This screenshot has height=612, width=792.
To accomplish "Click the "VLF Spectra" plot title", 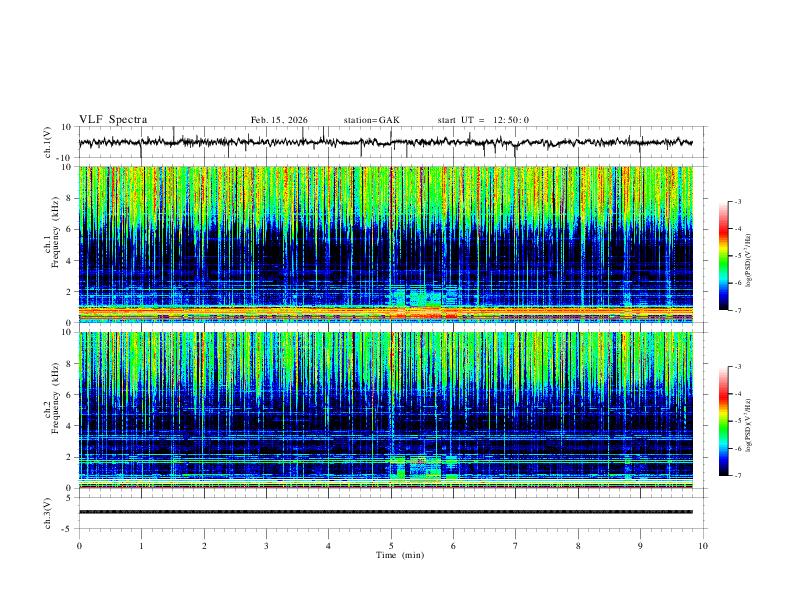I will [113, 120].
